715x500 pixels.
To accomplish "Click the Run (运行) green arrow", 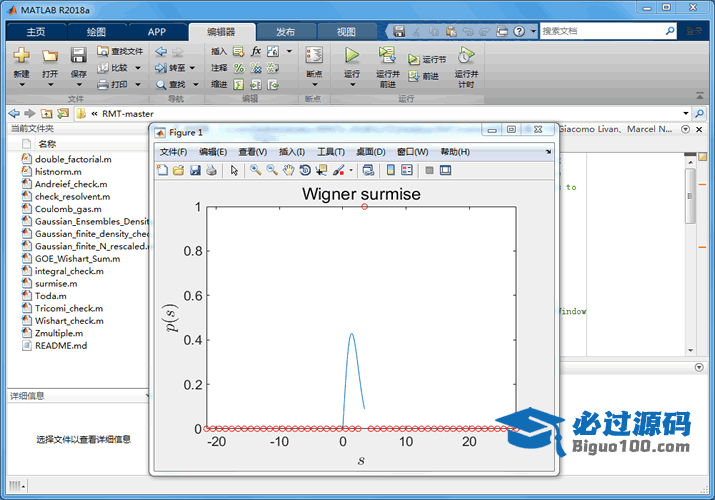I will (352, 55).
